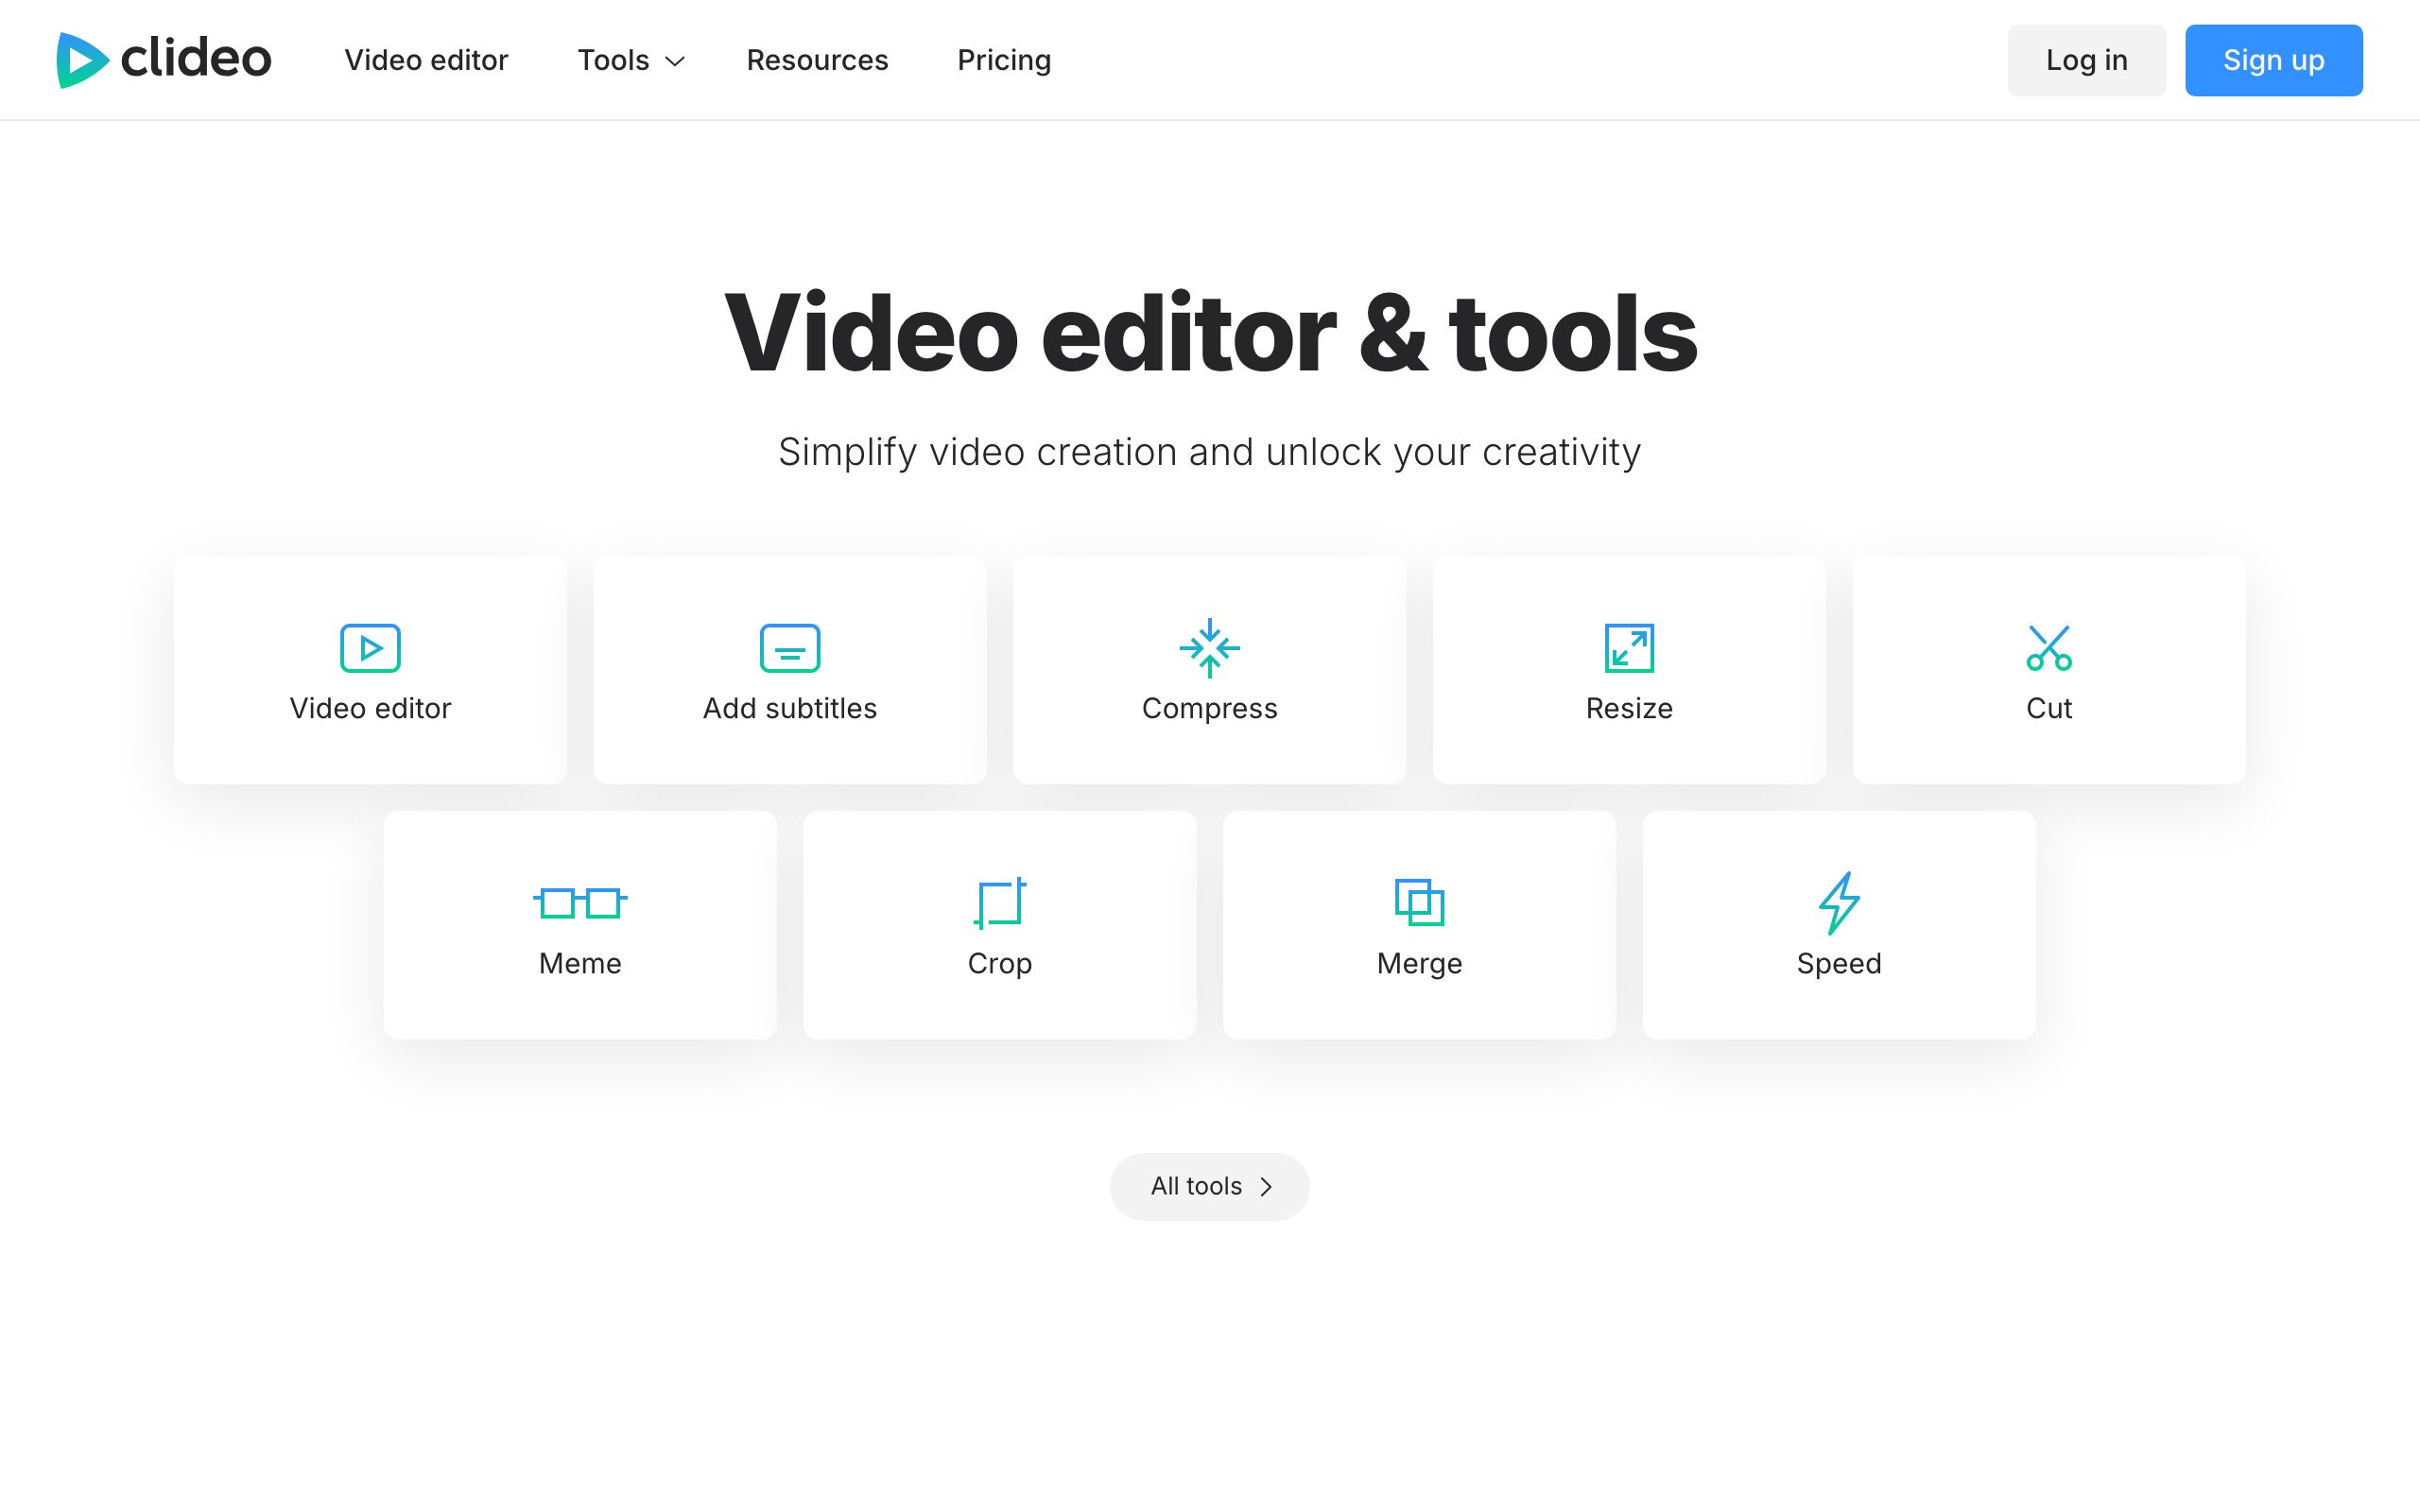The width and height of the screenshot is (2420, 1512).
Task: Click the 'Video editor' card label
Action: [370, 708]
